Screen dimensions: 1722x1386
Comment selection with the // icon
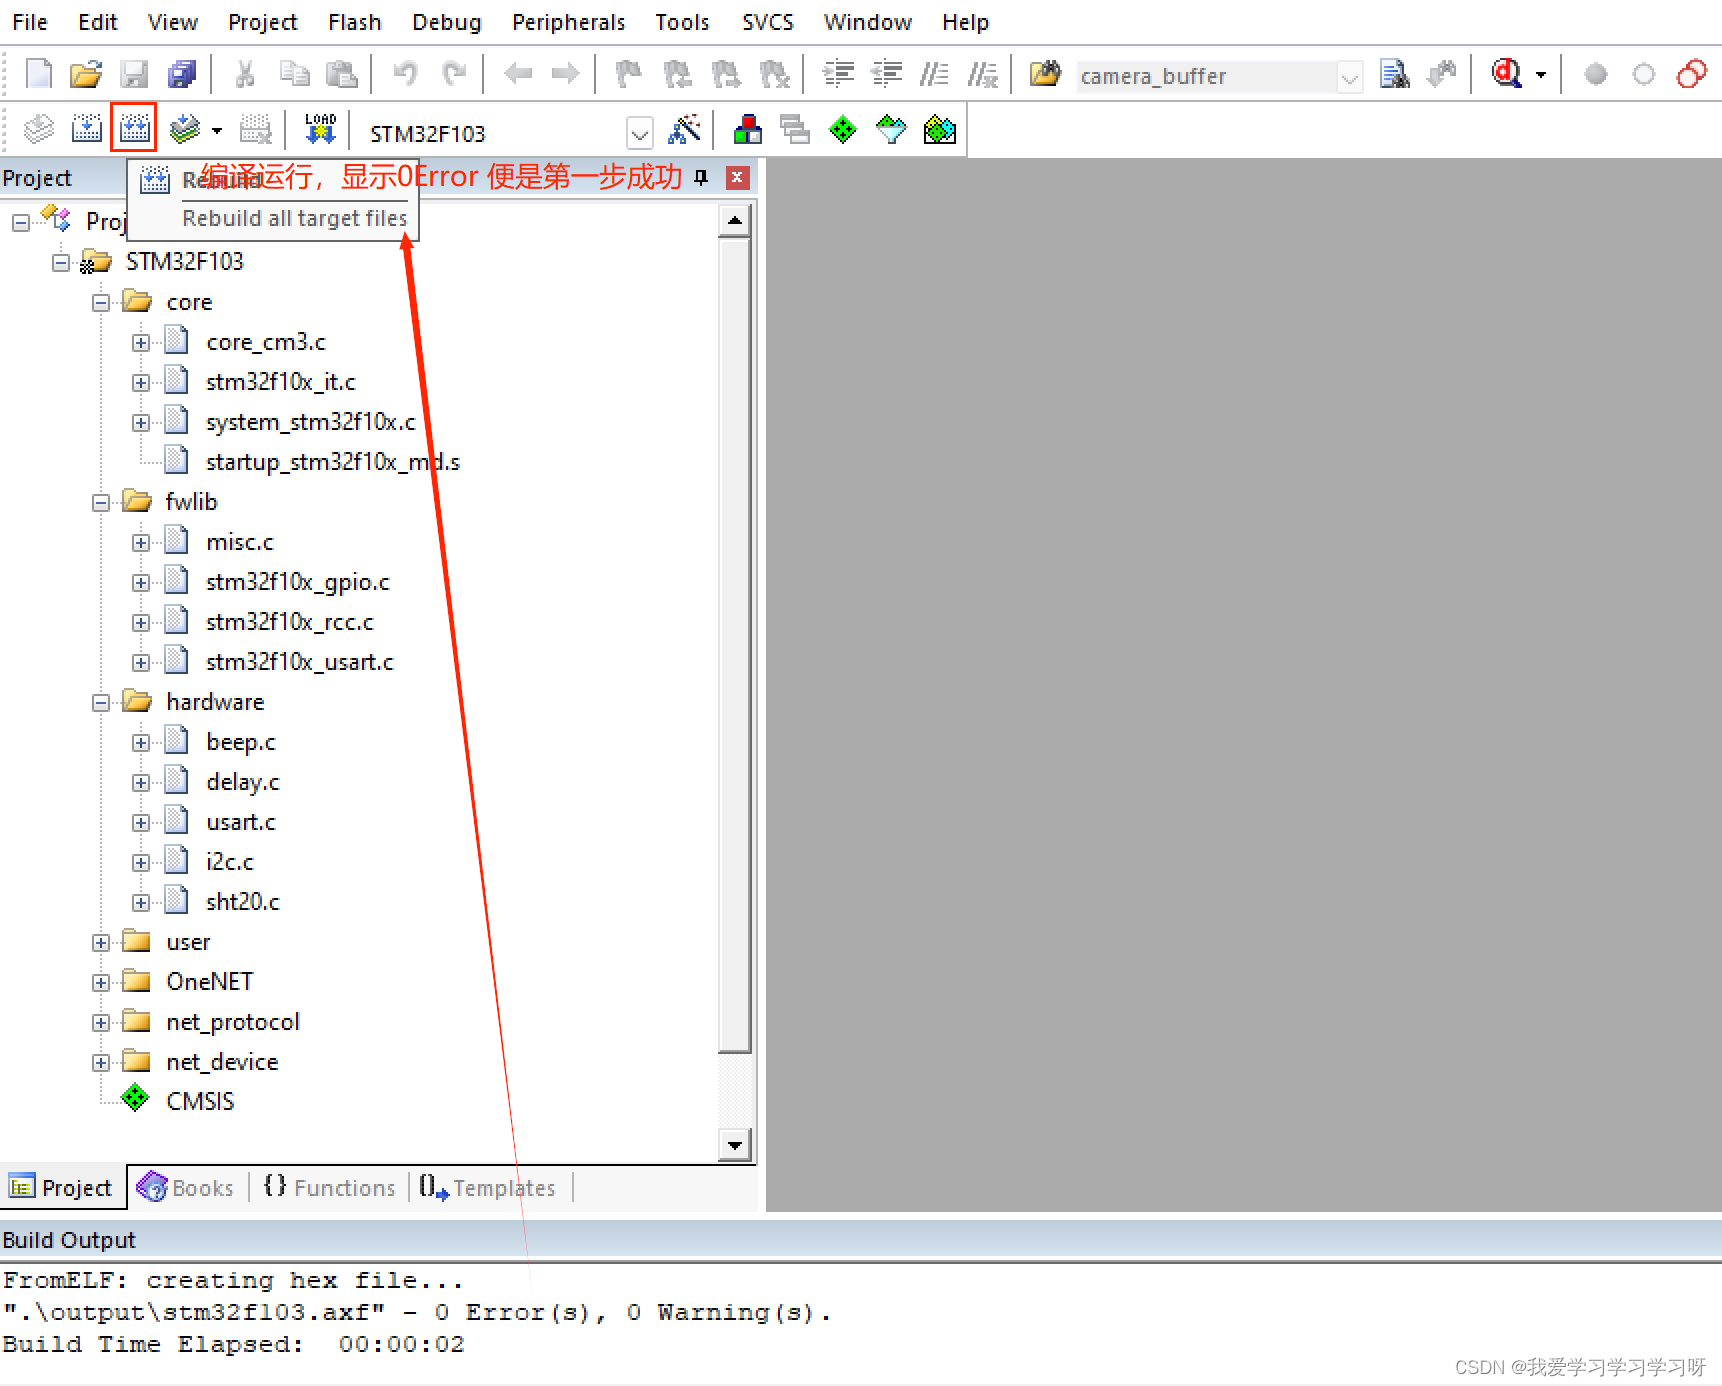pos(934,74)
